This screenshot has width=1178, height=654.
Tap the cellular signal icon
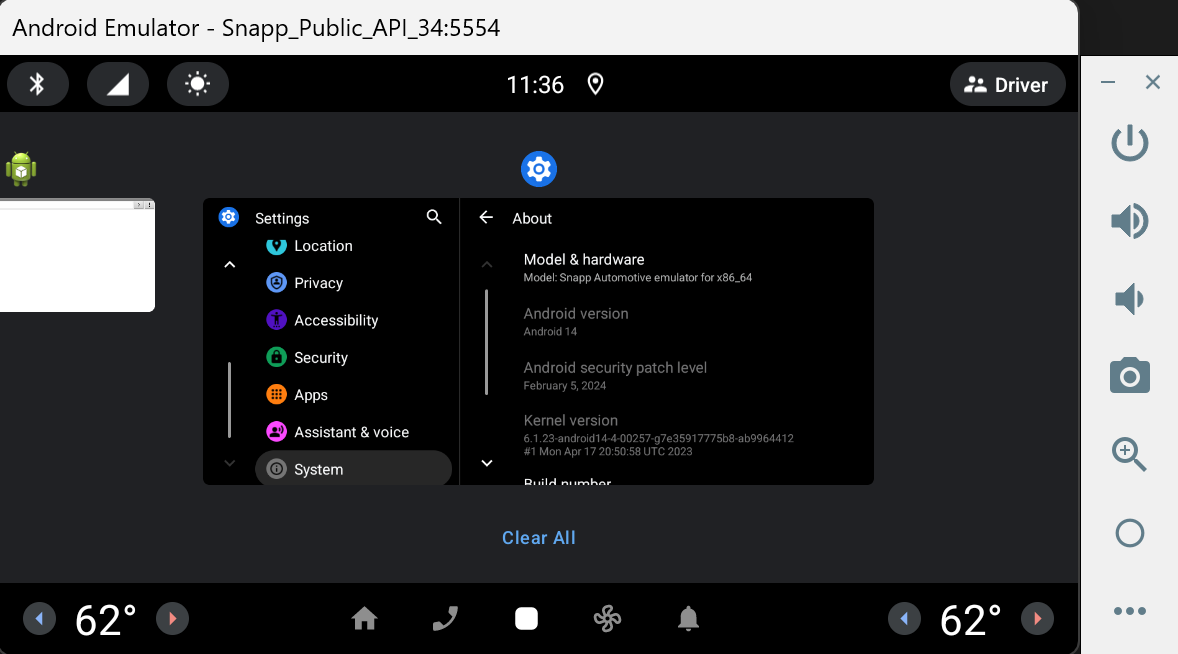coord(118,85)
